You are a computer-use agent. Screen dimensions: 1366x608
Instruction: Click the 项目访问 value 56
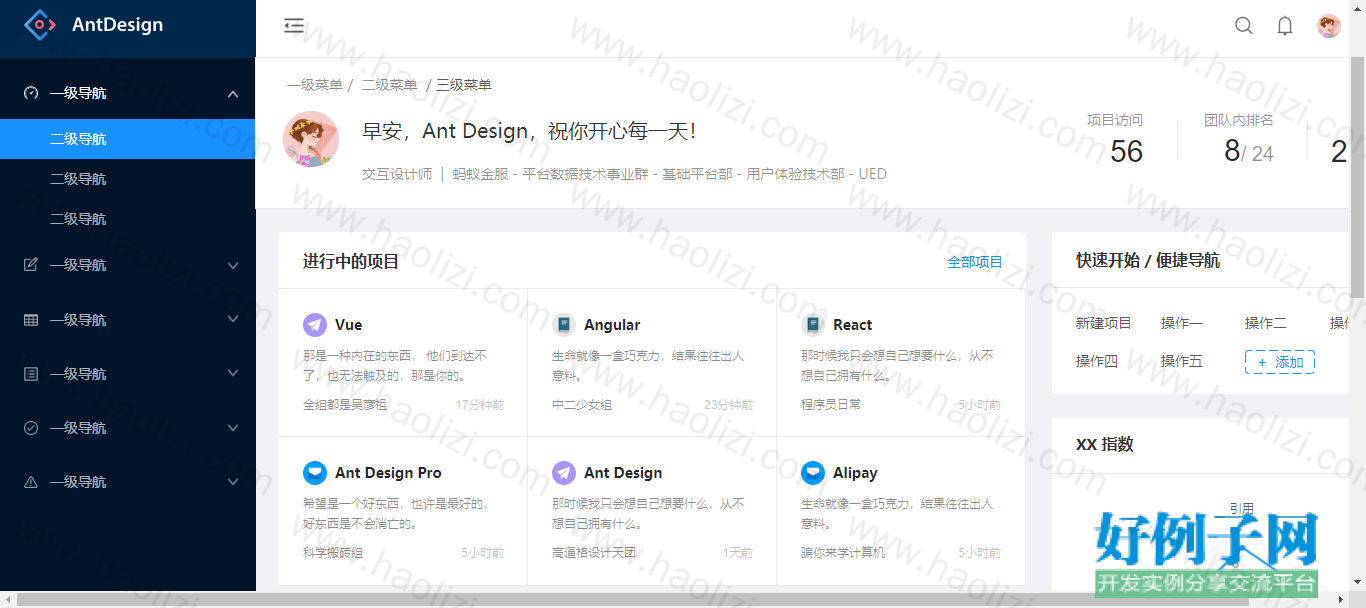point(1126,151)
